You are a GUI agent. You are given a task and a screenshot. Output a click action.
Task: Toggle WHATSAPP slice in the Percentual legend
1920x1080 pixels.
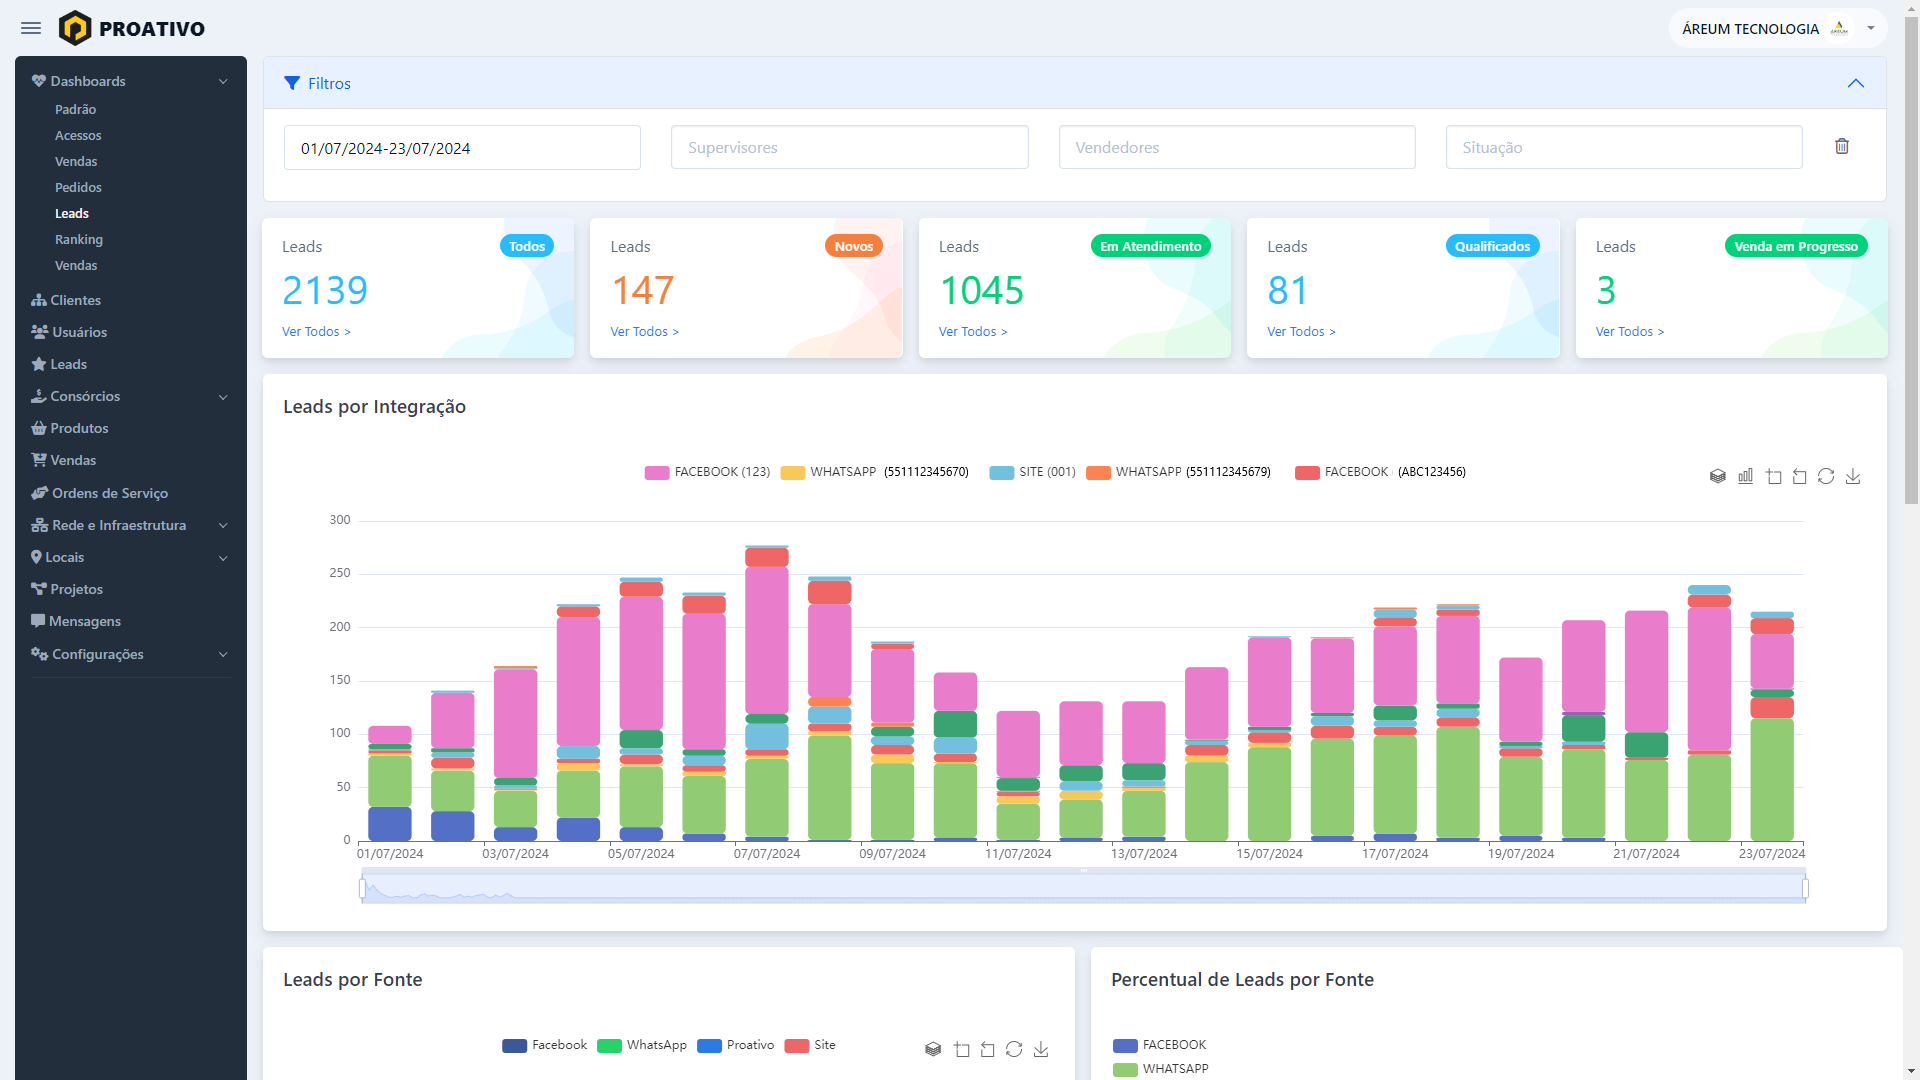1161,1069
